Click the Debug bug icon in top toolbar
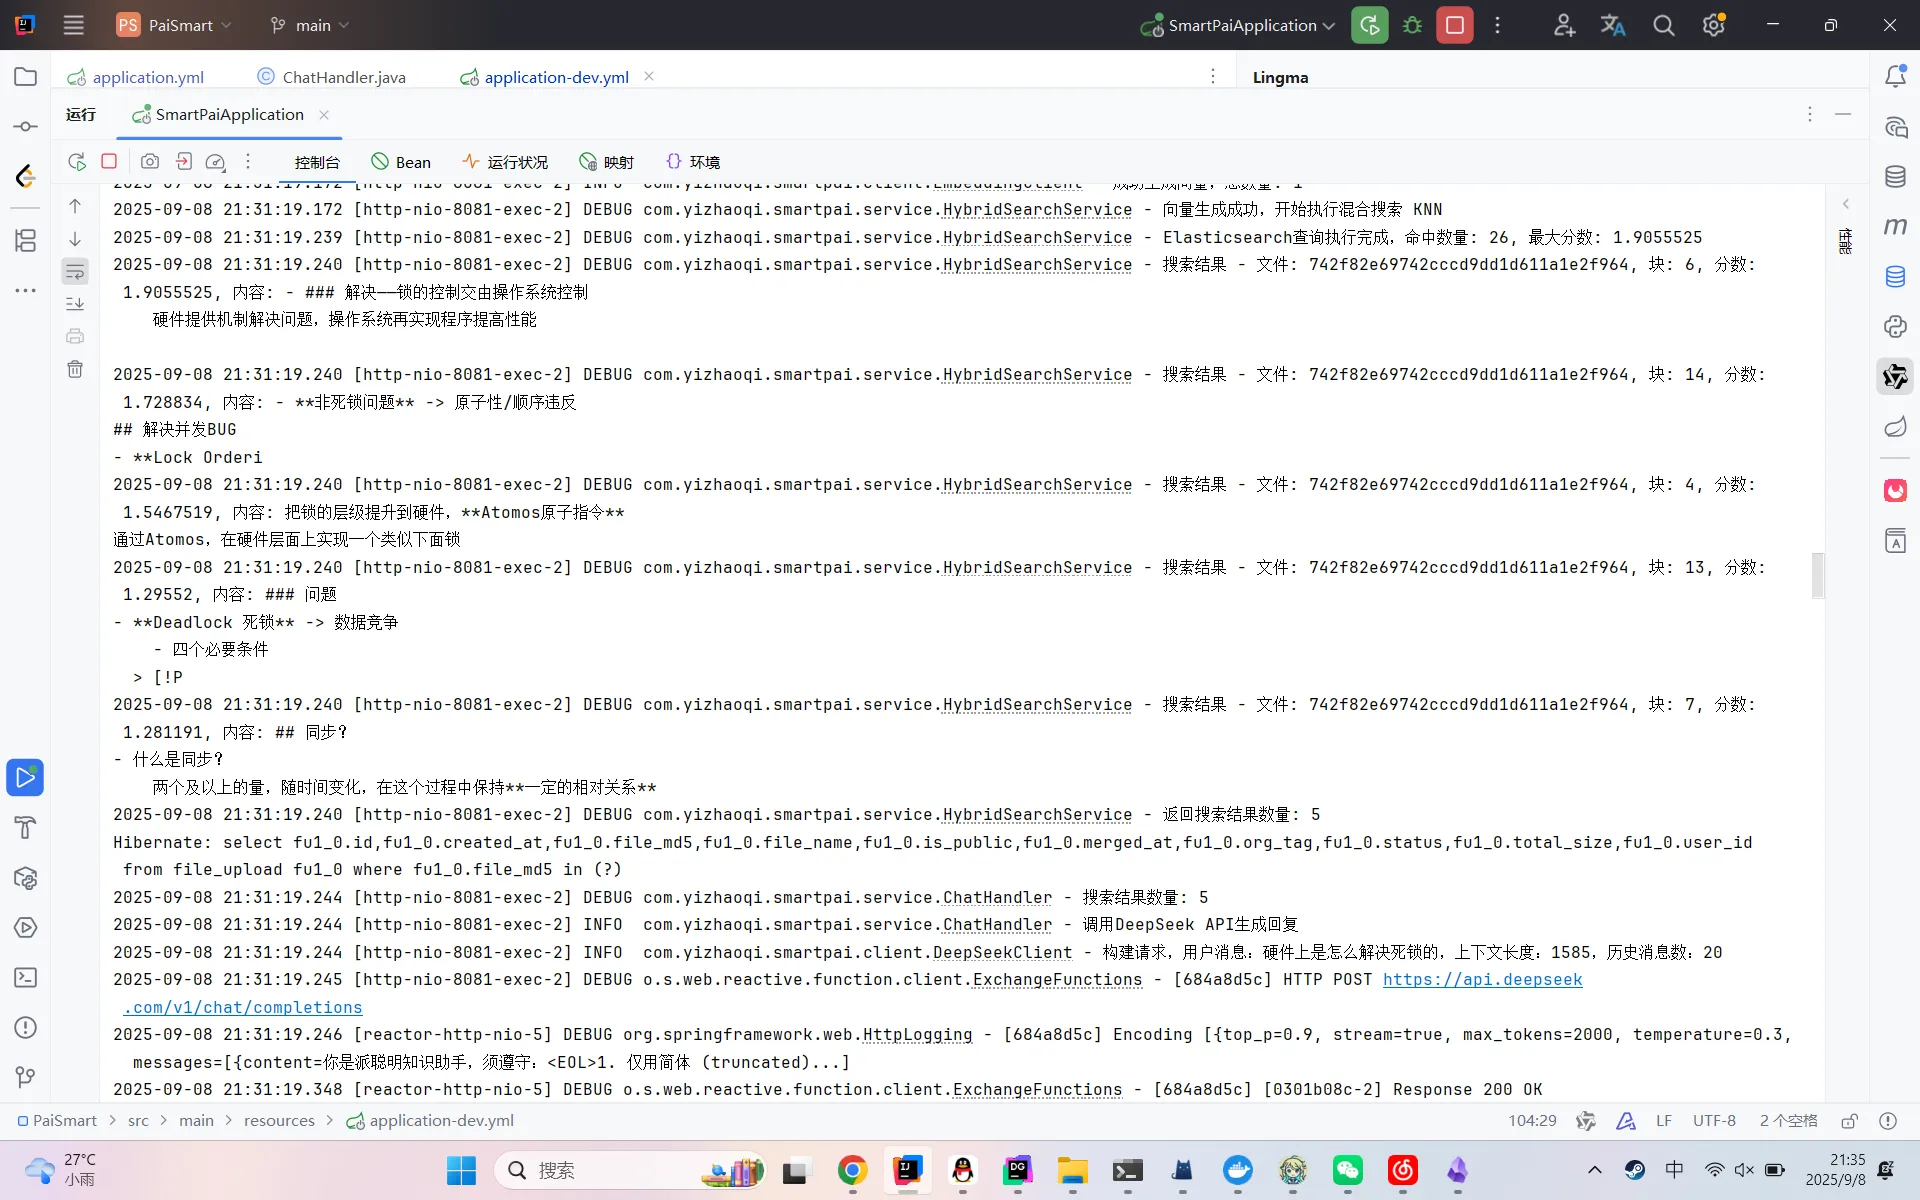The height and width of the screenshot is (1200, 1920). click(x=1412, y=25)
